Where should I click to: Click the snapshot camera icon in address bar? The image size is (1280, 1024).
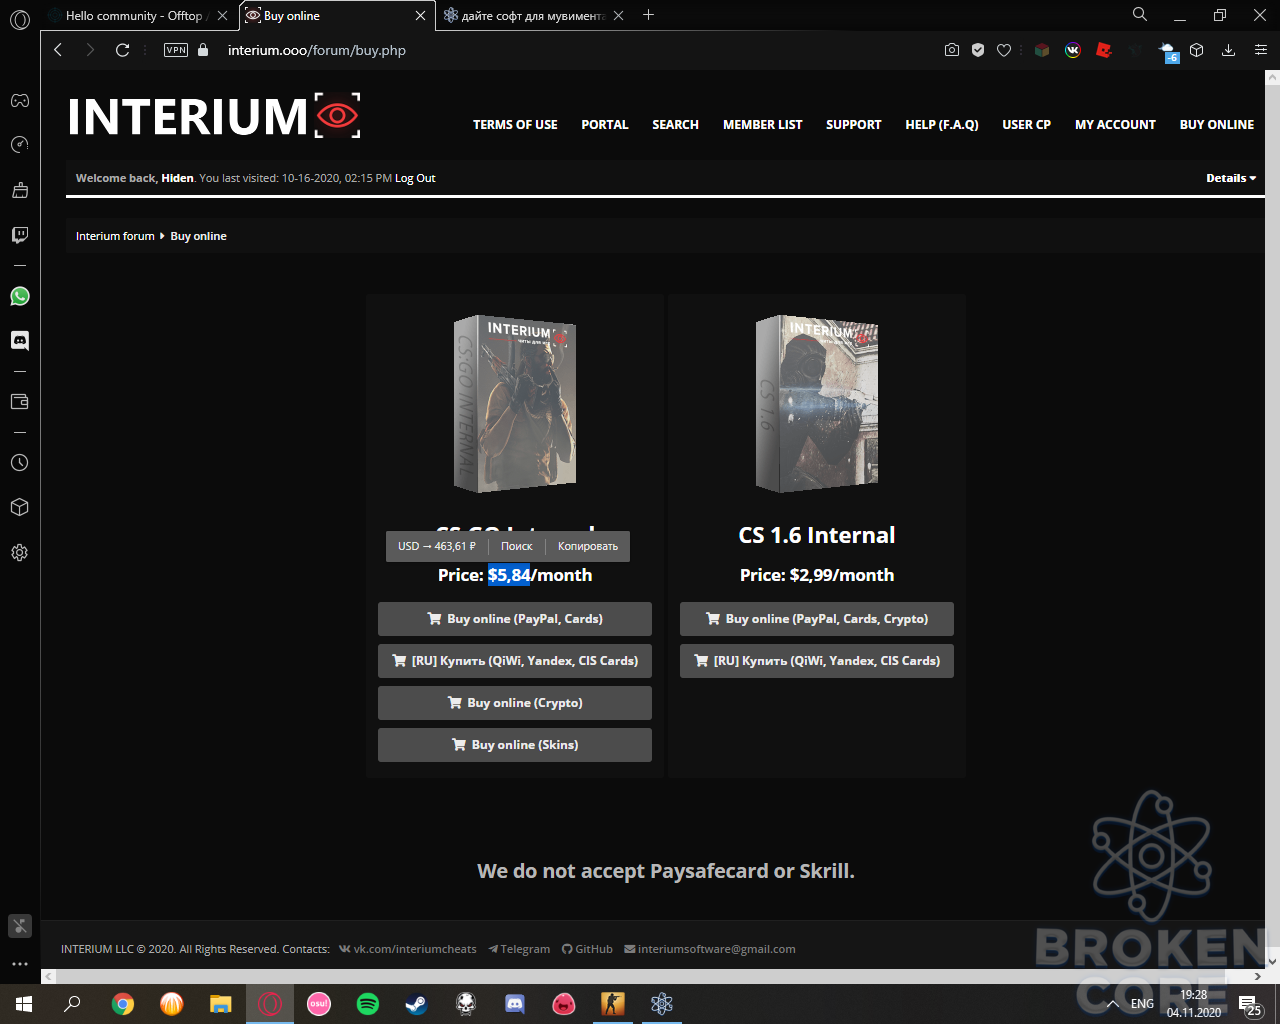point(951,50)
